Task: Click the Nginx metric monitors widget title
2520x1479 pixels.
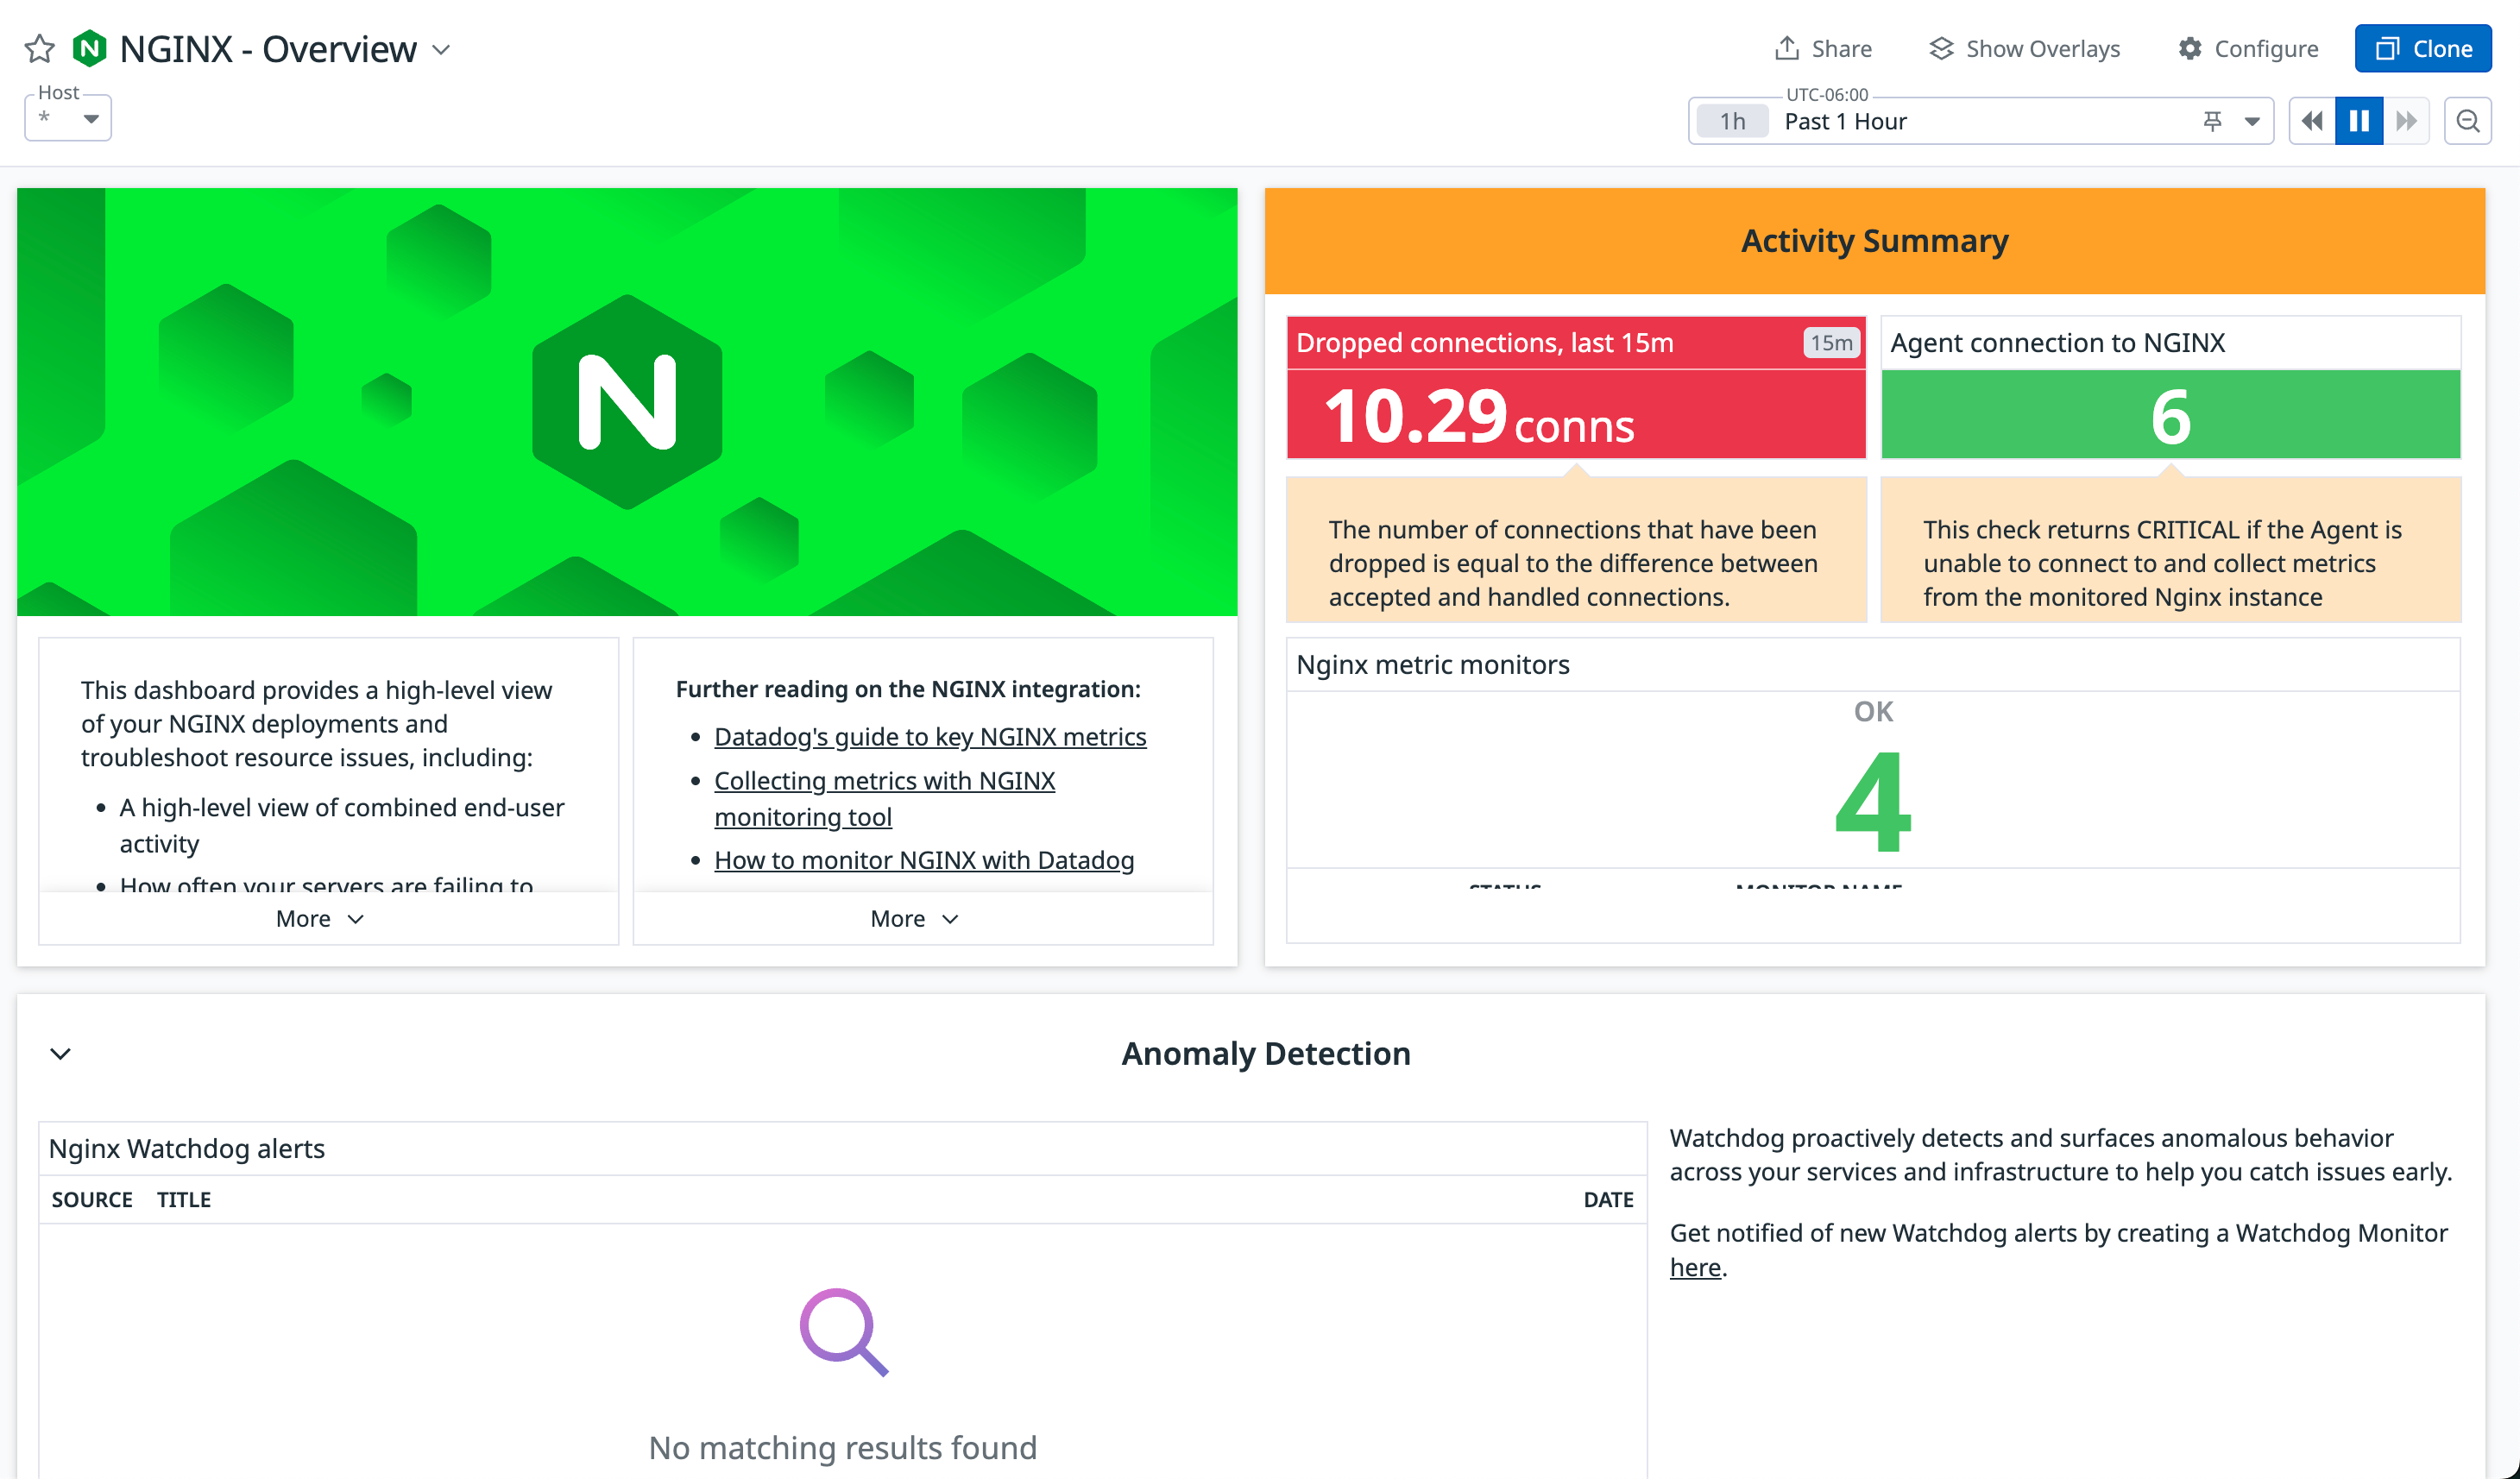Action: coord(1432,665)
